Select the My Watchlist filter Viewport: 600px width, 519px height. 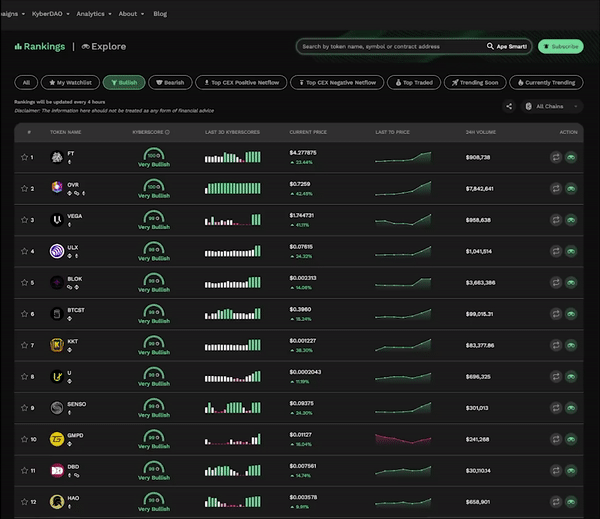point(70,83)
